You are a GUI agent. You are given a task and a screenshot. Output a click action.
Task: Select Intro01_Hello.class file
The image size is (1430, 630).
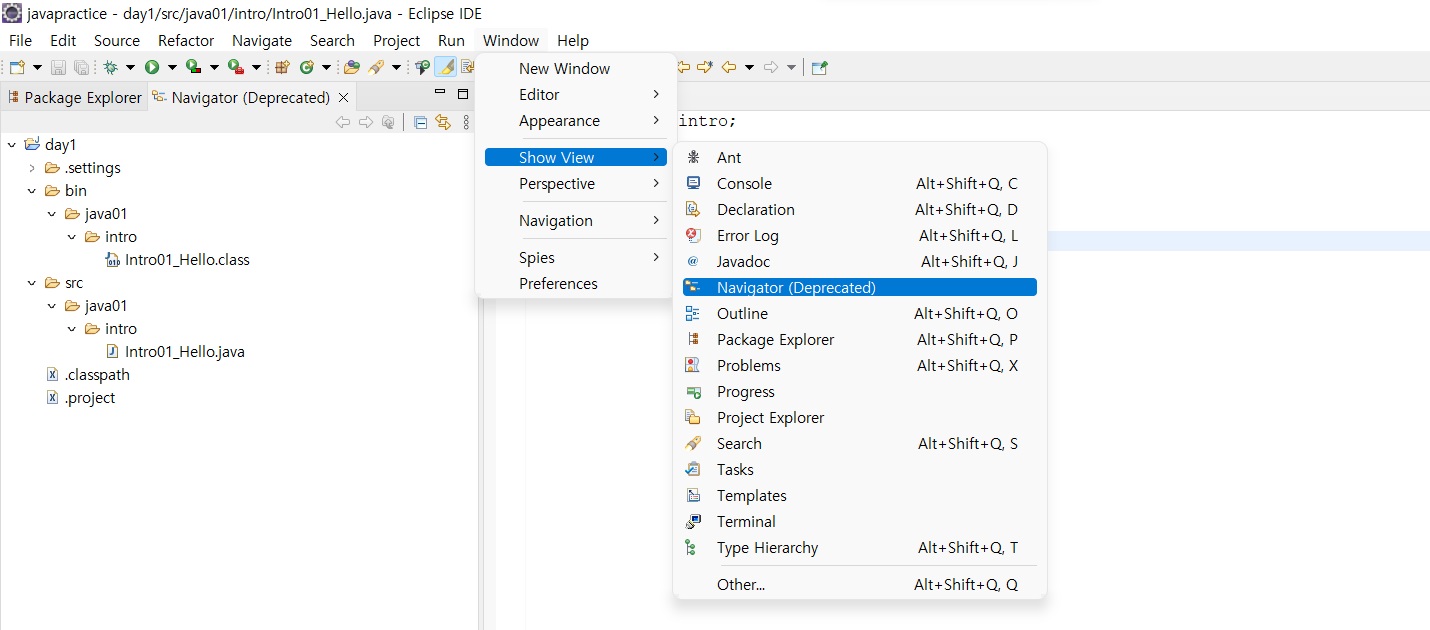177,260
